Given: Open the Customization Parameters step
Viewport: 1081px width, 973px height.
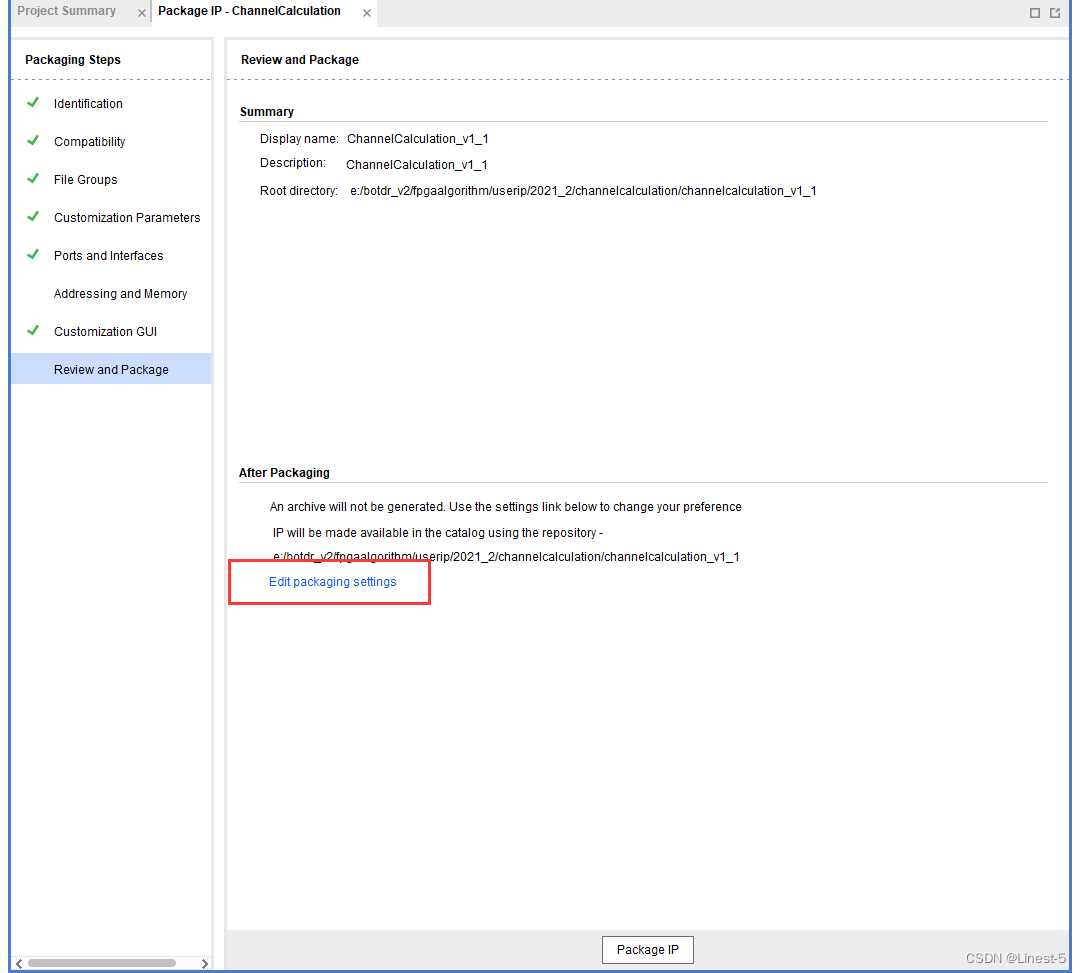Looking at the screenshot, I should pyautogui.click(x=127, y=217).
